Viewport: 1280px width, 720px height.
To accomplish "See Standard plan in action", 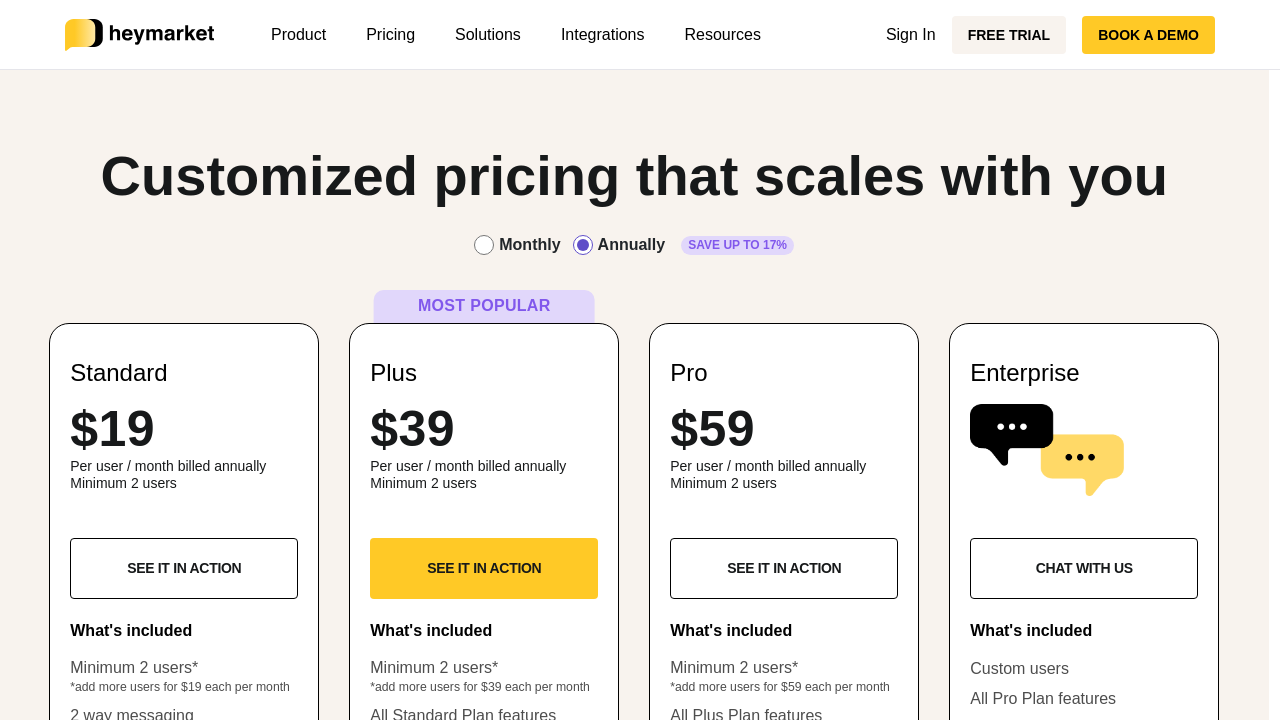I will [x=184, y=568].
